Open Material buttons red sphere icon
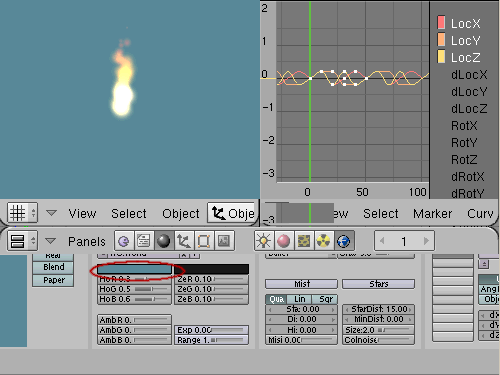The image size is (500, 375). click(284, 241)
